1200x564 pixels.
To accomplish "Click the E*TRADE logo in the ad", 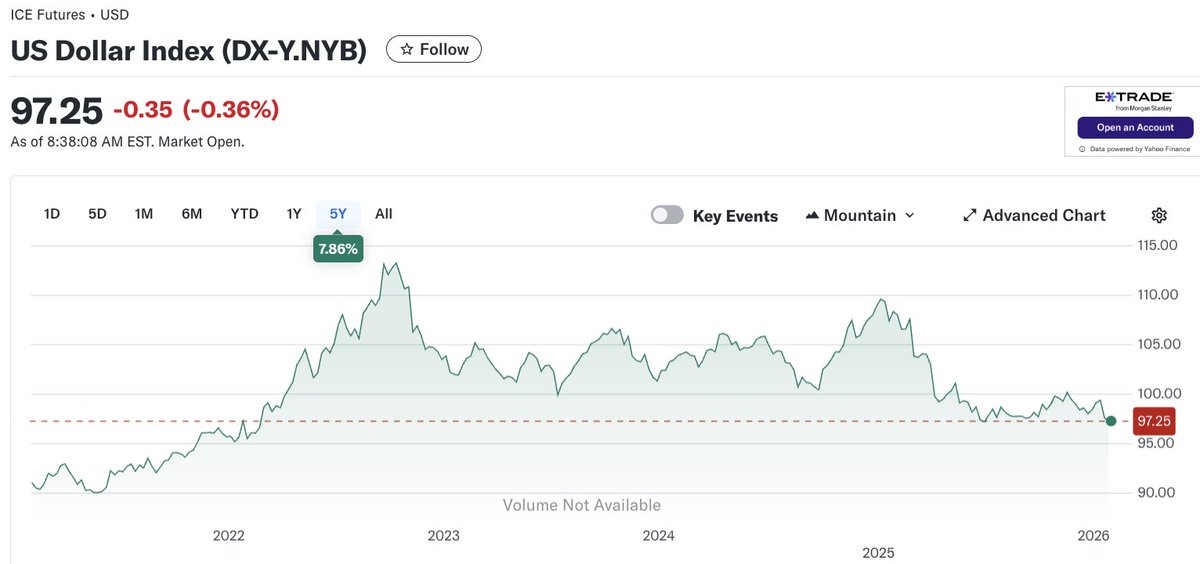I will pyautogui.click(x=1133, y=100).
